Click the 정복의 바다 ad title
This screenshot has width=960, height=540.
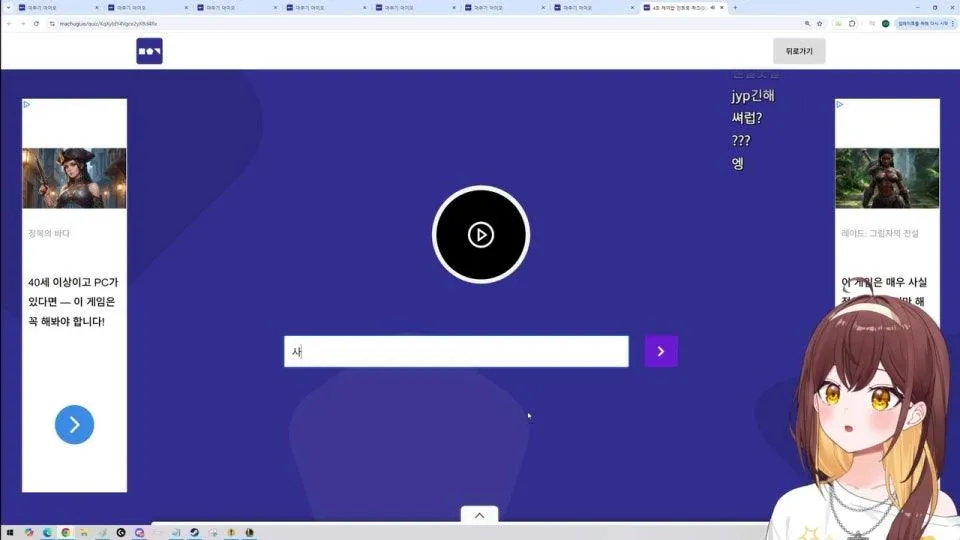coord(49,233)
